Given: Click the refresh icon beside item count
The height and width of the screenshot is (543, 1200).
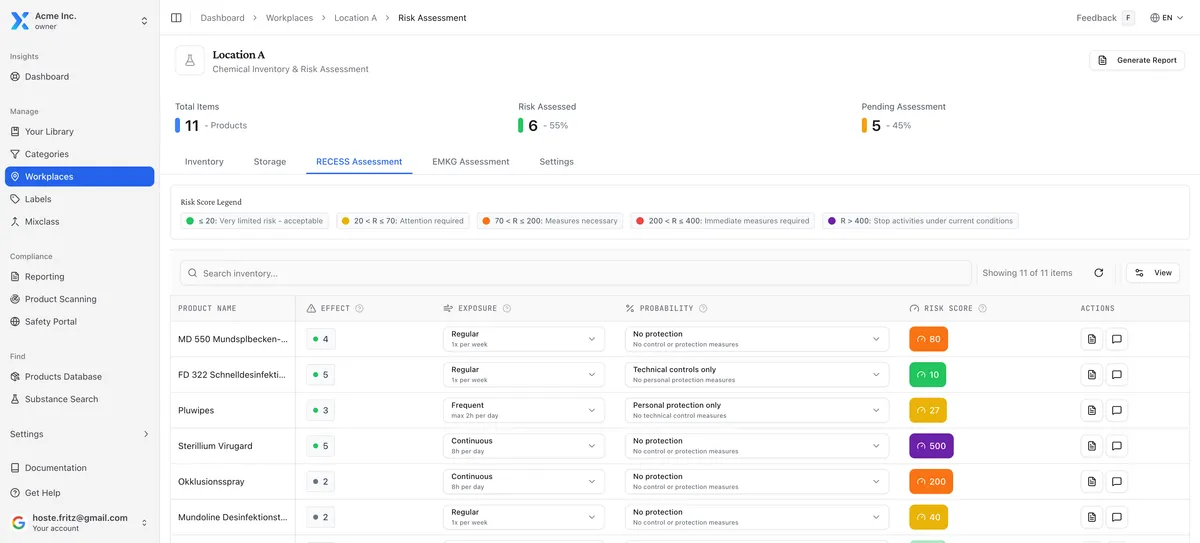Looking at the screenshot, I should pyautogui.click(x=1098, y=273).
